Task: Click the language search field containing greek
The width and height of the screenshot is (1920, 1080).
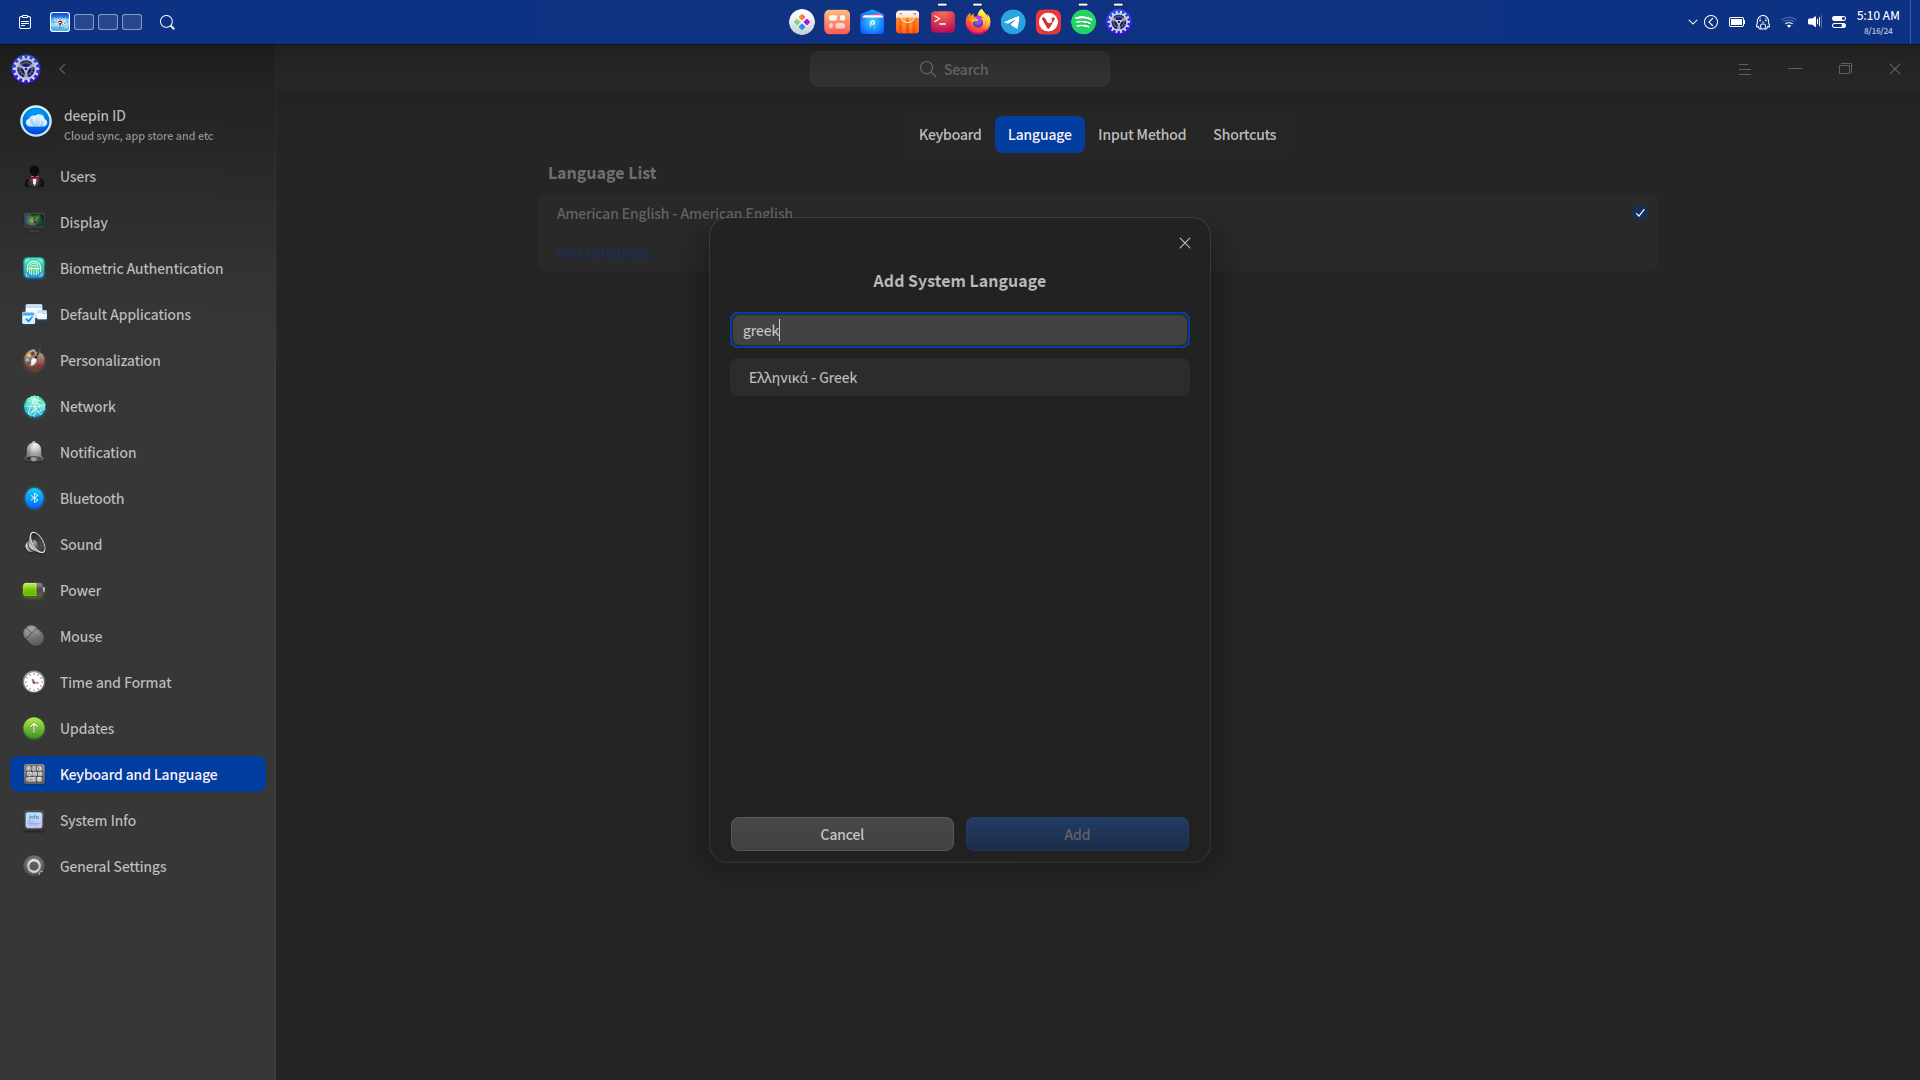Action: (x=960, y=330)
